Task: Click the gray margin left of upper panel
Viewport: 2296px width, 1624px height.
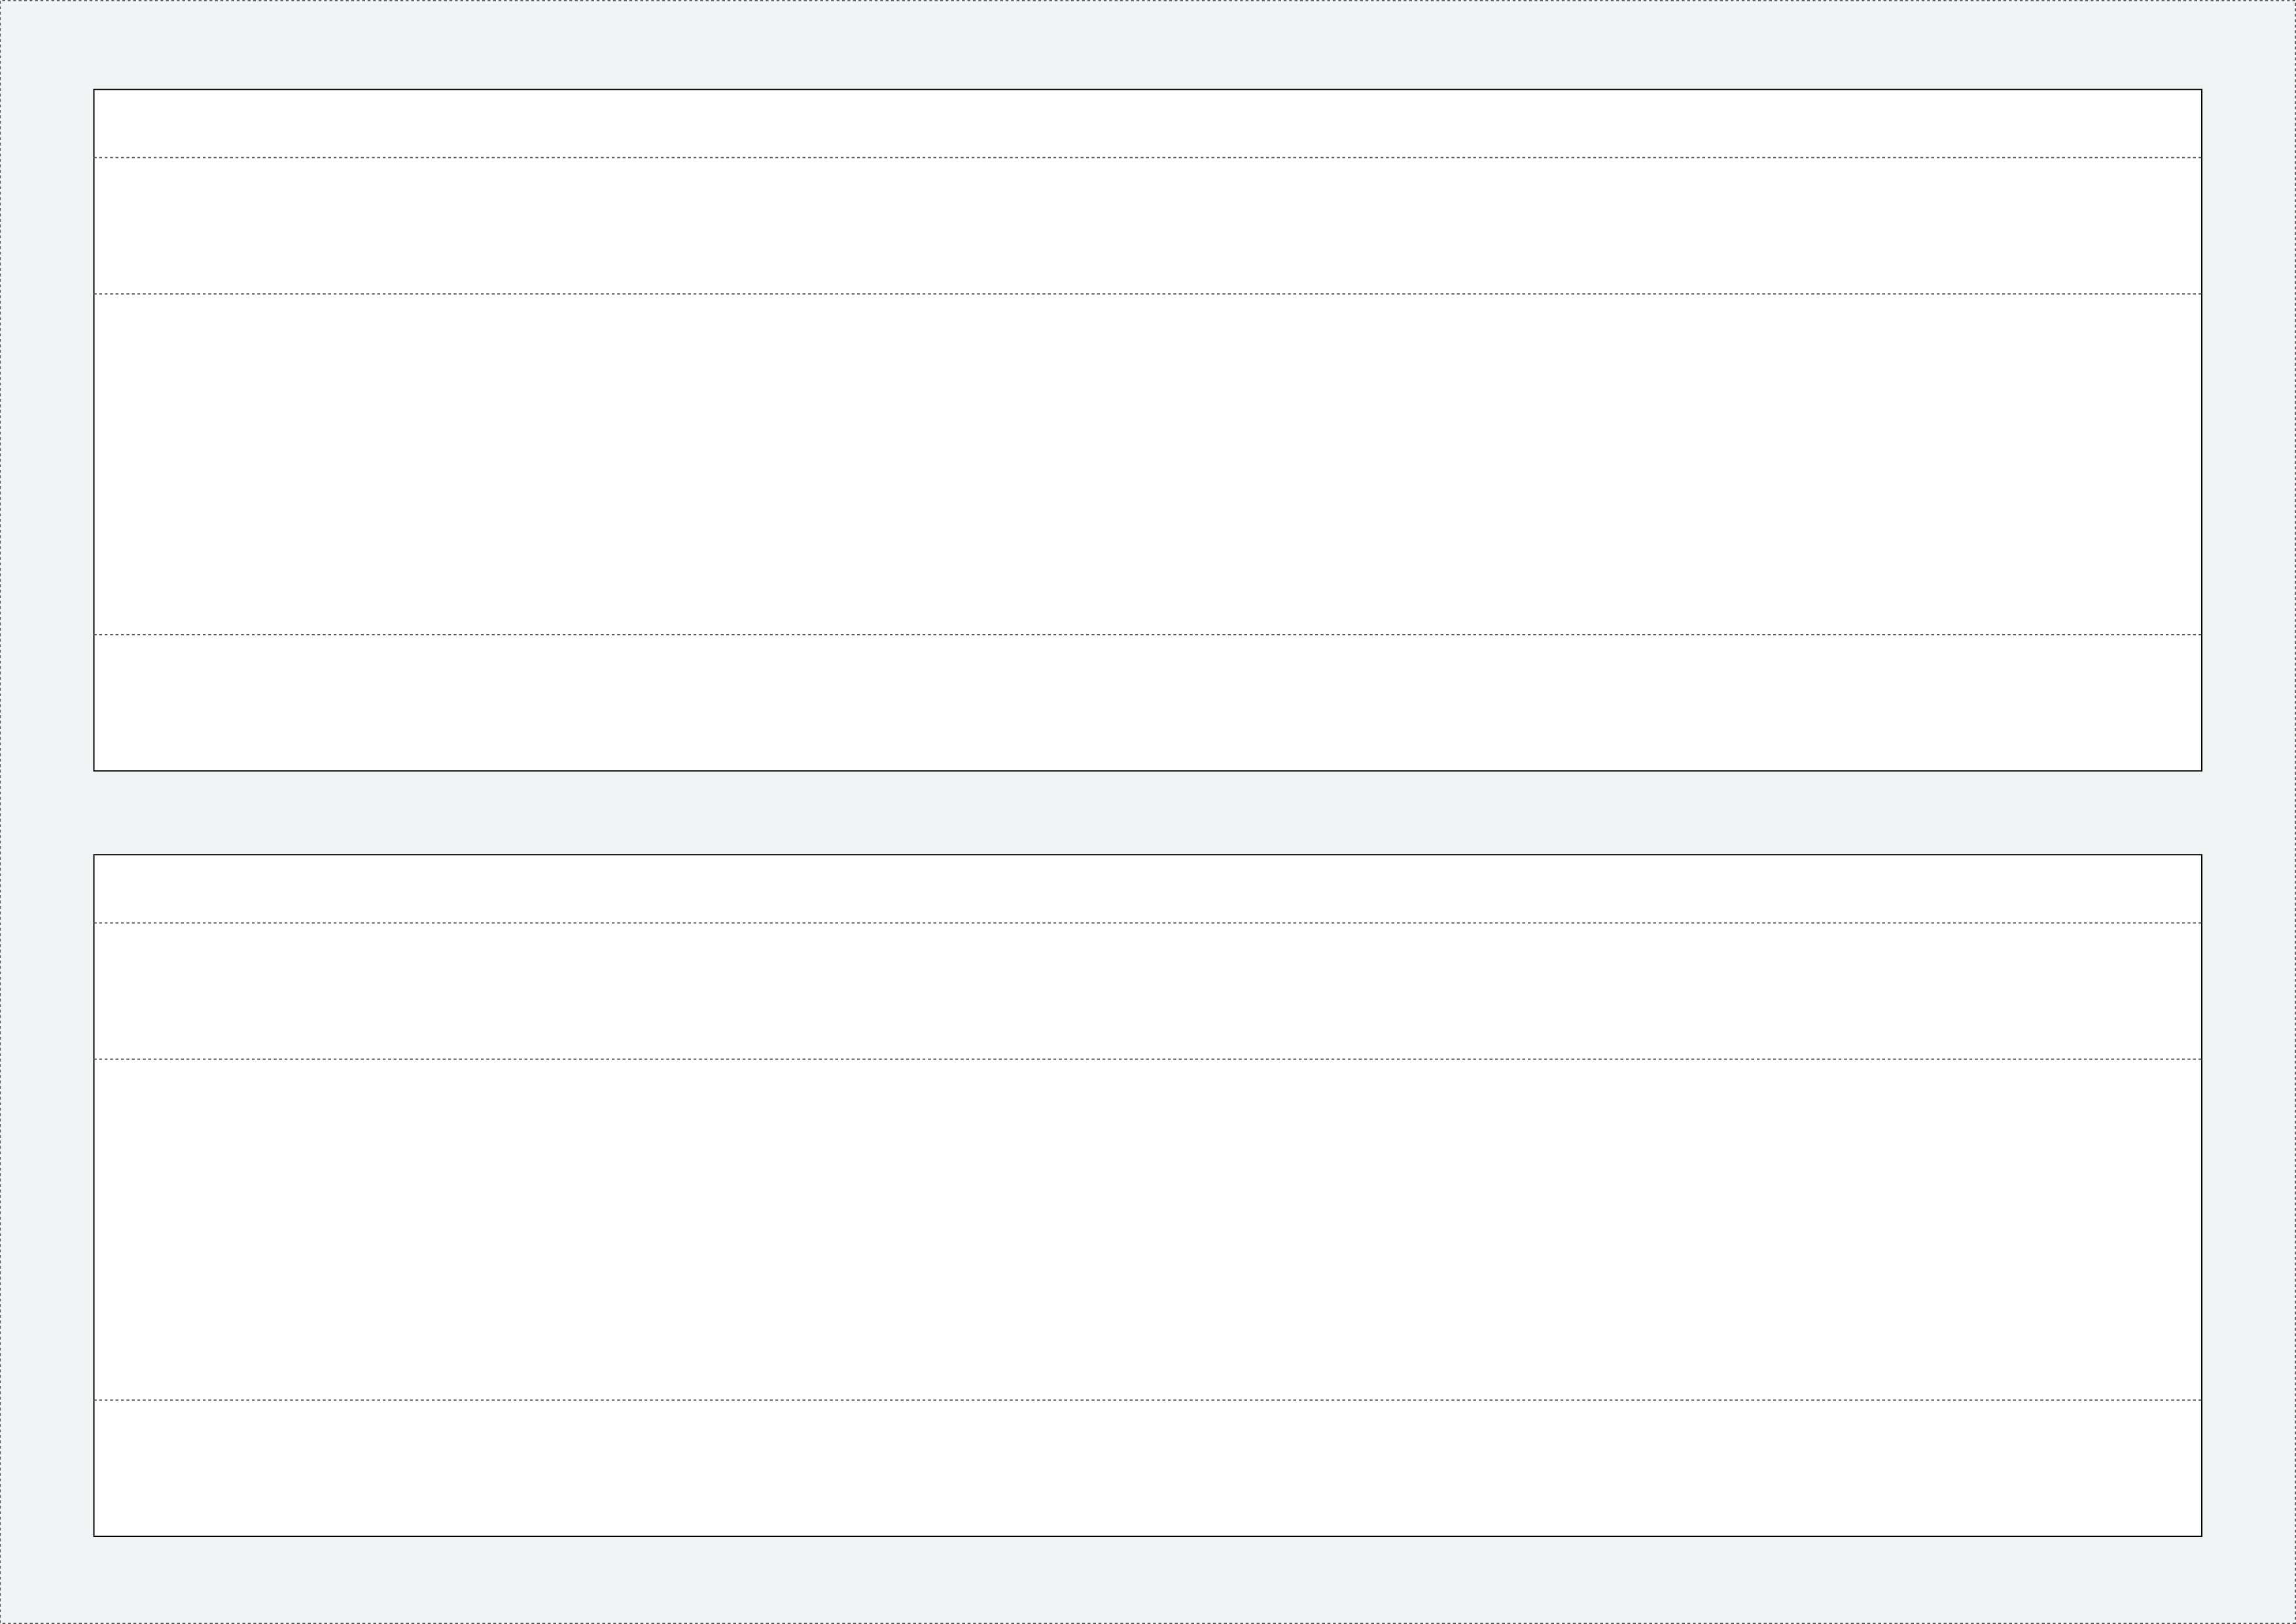Action: click(x=47, y=430)
